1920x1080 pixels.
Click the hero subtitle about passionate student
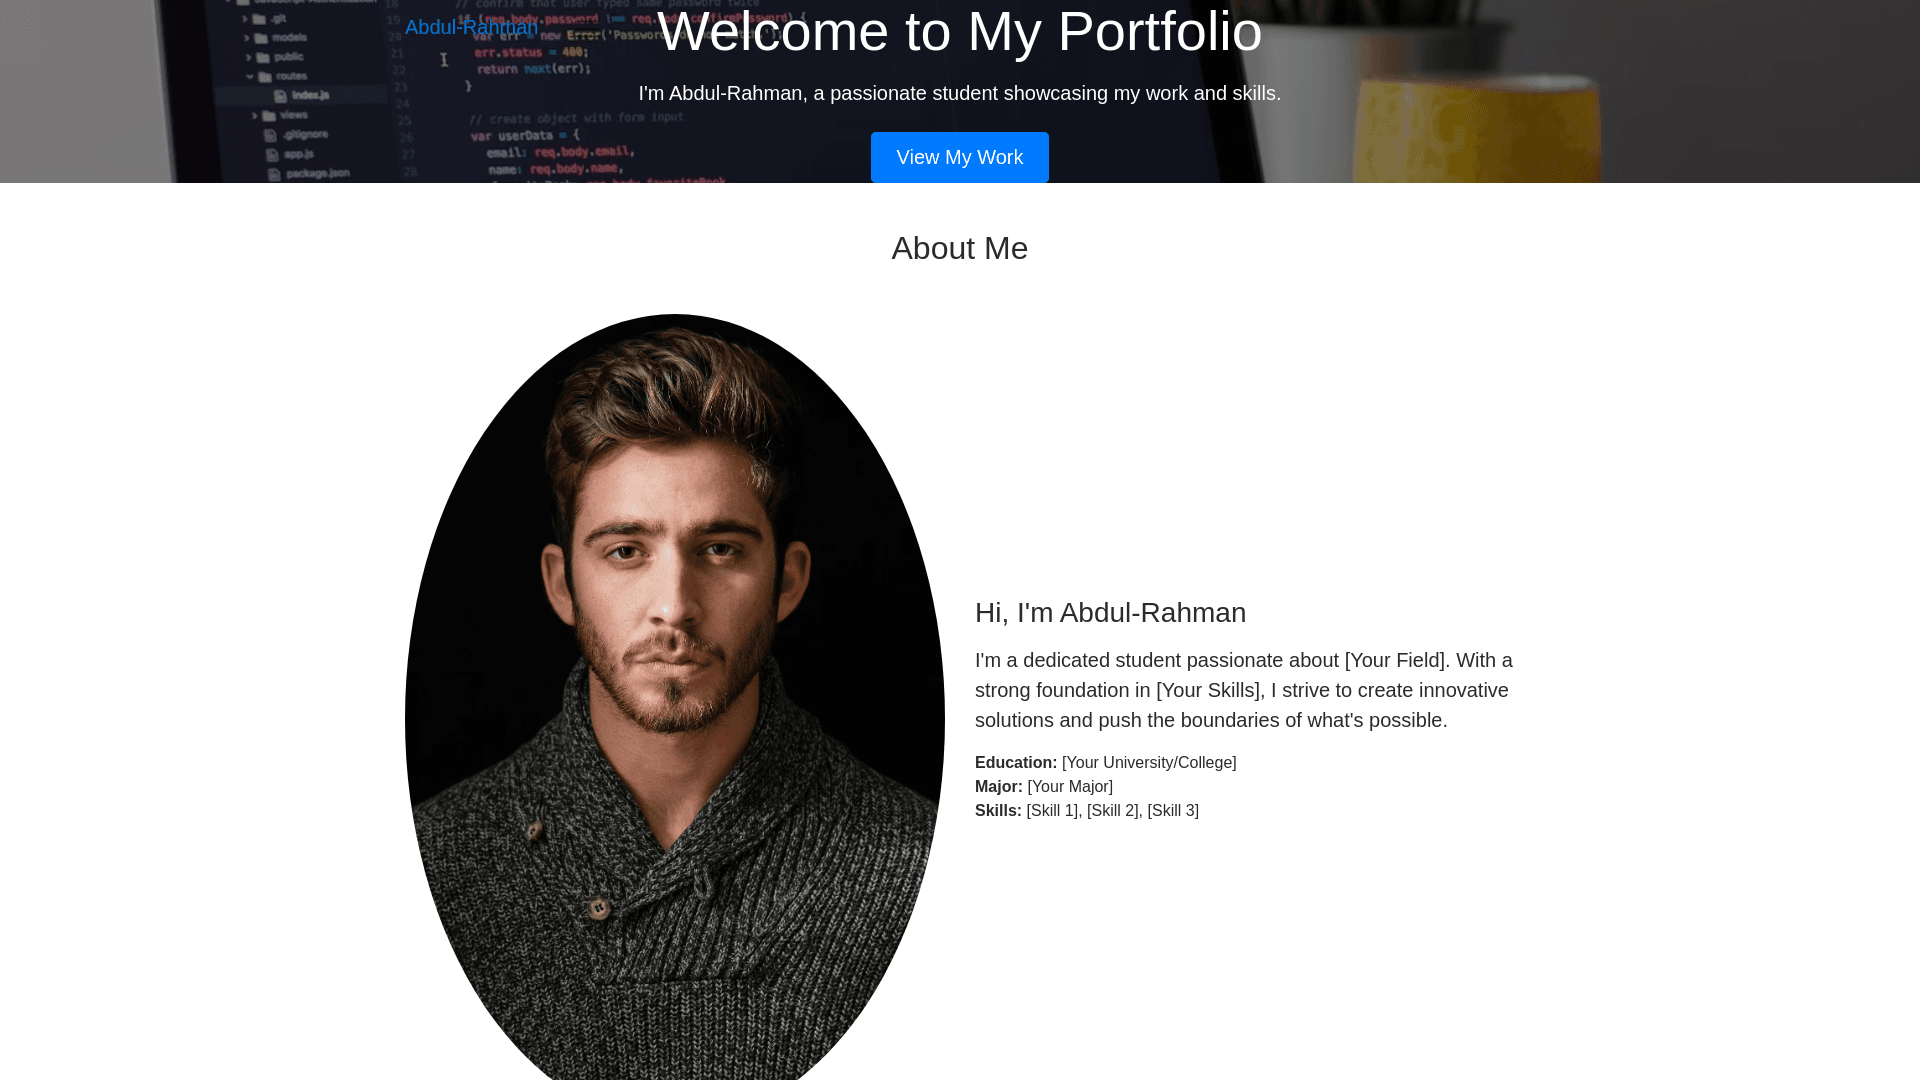pos(959,93)
